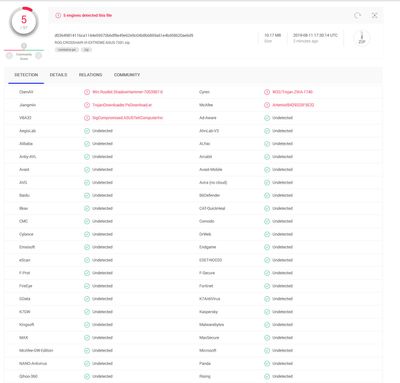Switch to the Details tab
Screen dimensions: 400x383
[58, 75]
